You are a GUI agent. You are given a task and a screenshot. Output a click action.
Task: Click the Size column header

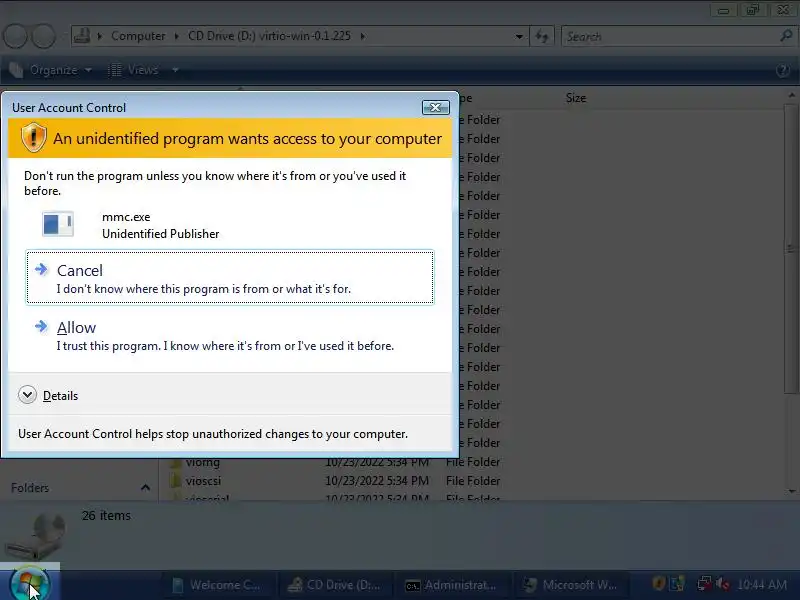point(576,98)
